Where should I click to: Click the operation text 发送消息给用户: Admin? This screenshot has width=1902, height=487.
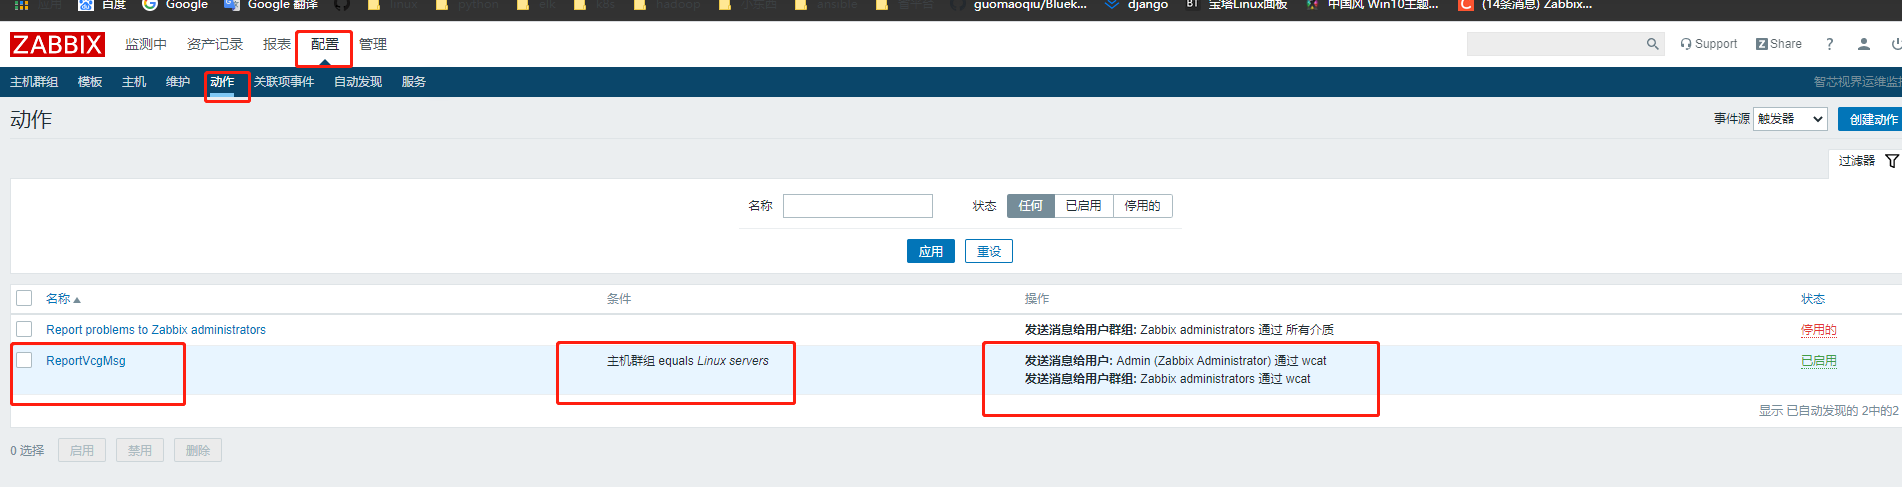pos(1175,361)
